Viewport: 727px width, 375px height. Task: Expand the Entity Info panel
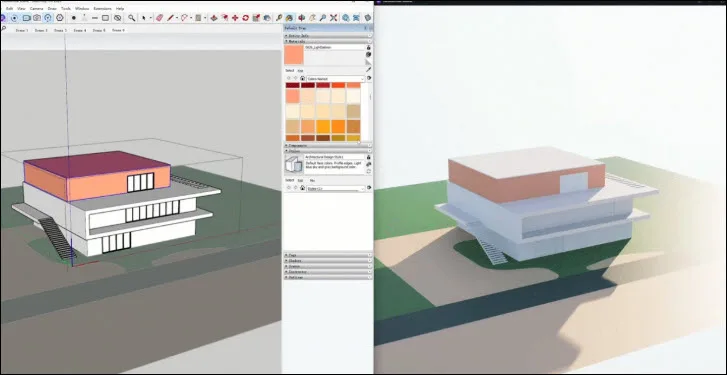pyautogui.click(x=328, y=36)
